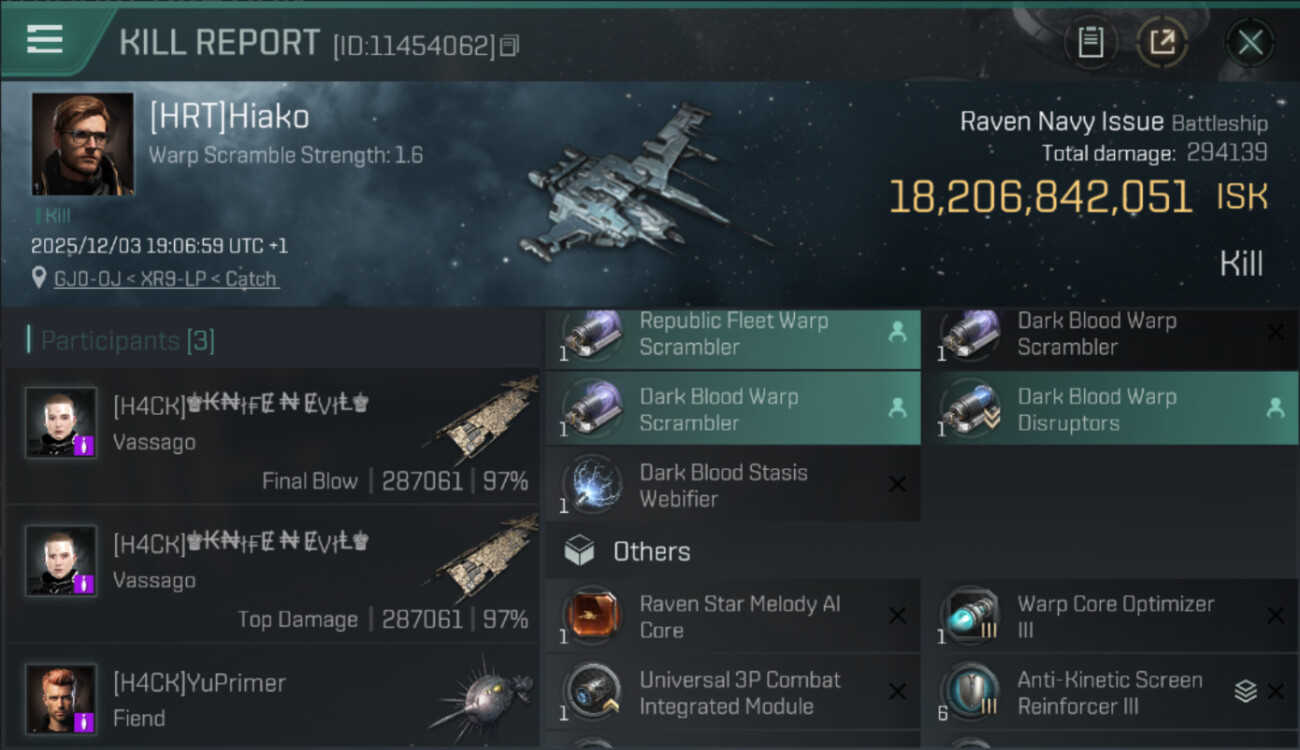Click the Warp Core Optimizer III icon
This screenshot has height=750, width=1300.
tap(970, 617)
